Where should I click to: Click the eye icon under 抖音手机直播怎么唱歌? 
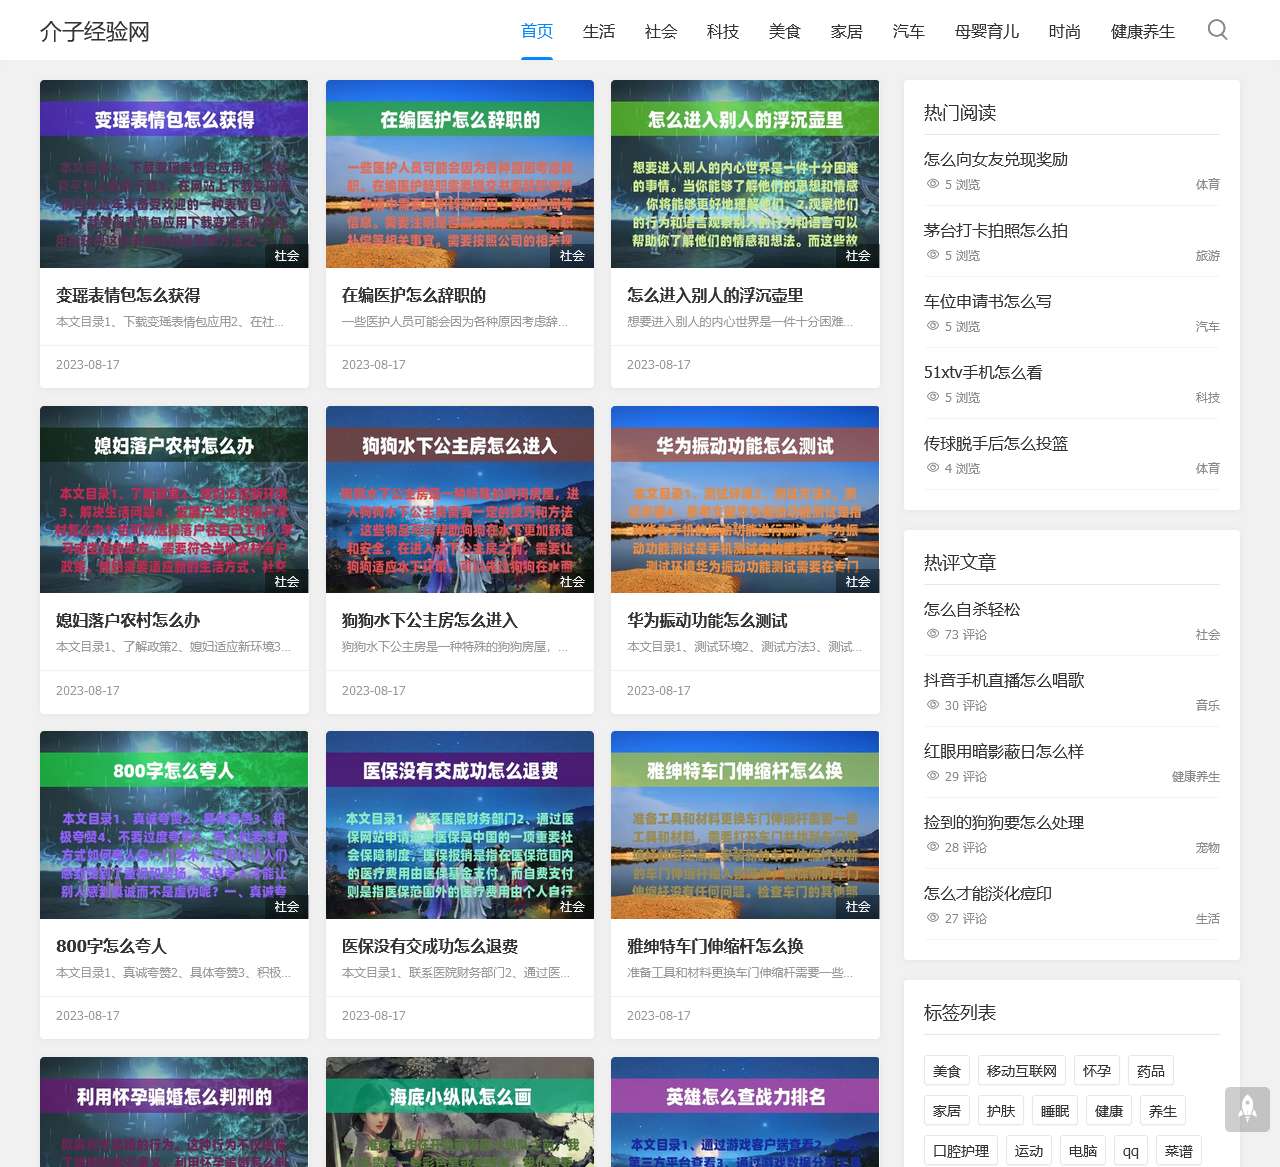pos(932,705)
